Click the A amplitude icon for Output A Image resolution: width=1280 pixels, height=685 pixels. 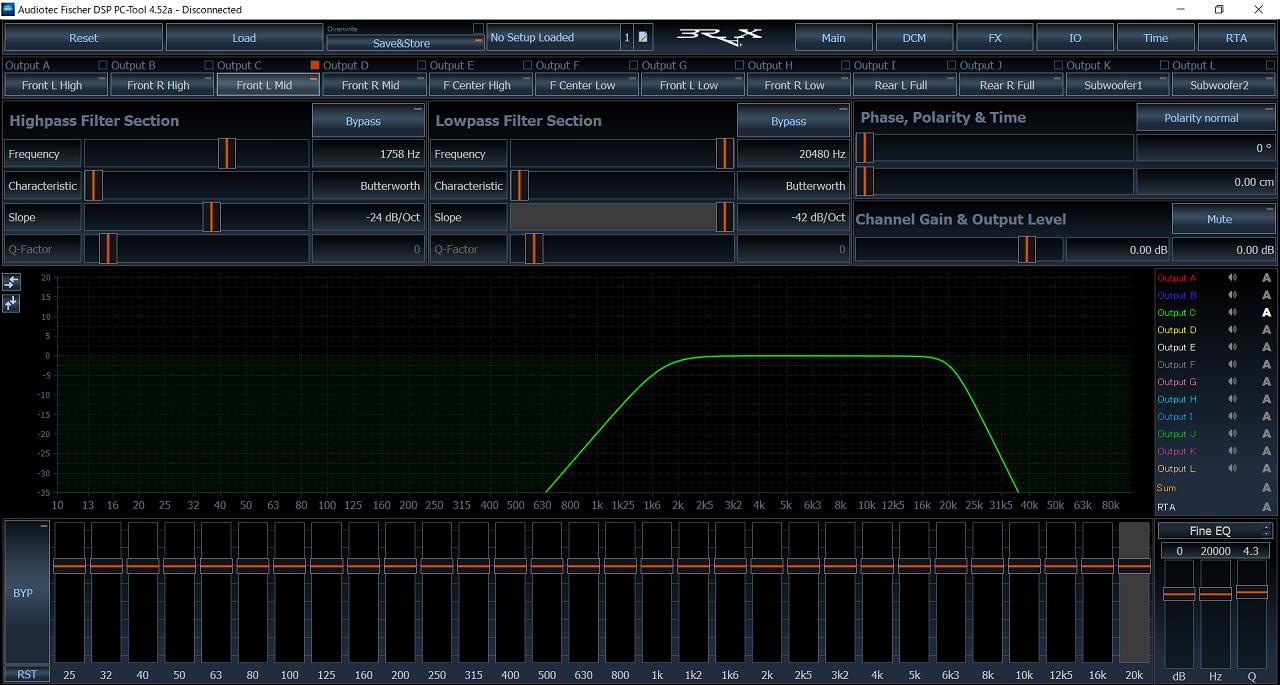point(1267,278)
